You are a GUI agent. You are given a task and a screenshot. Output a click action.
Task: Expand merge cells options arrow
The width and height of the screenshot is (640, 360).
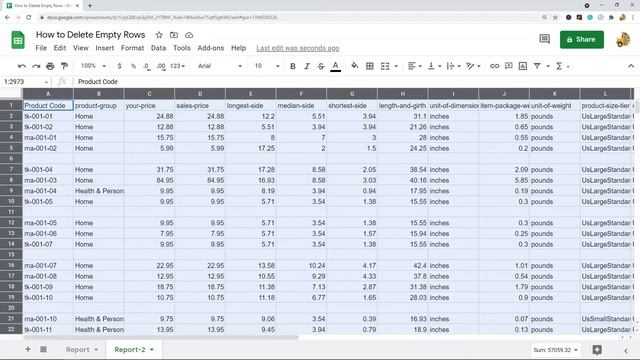[x=396, y=66]
